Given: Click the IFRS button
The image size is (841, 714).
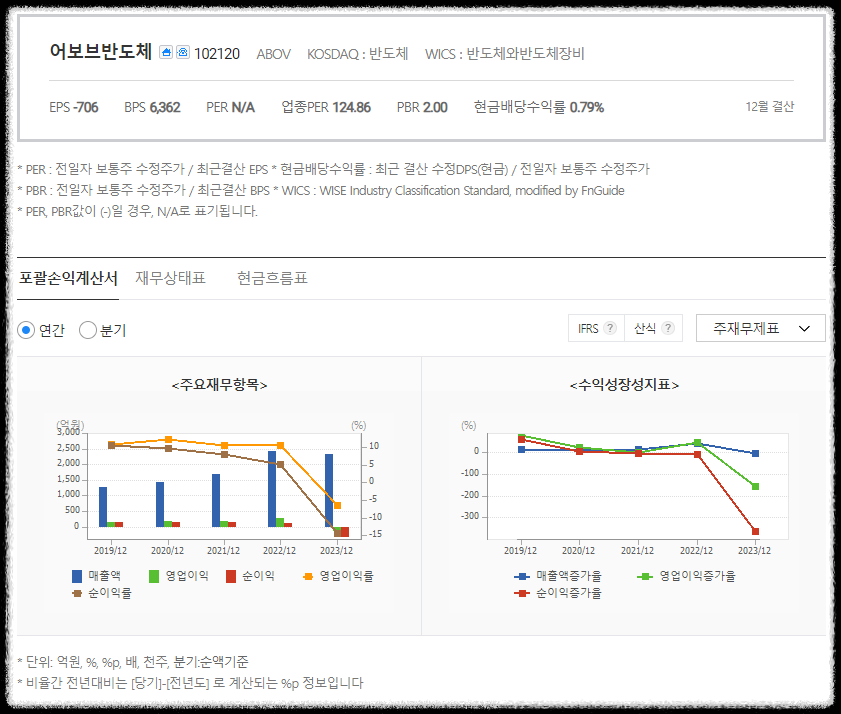Looking at the screenshot, I should [596, 328].
